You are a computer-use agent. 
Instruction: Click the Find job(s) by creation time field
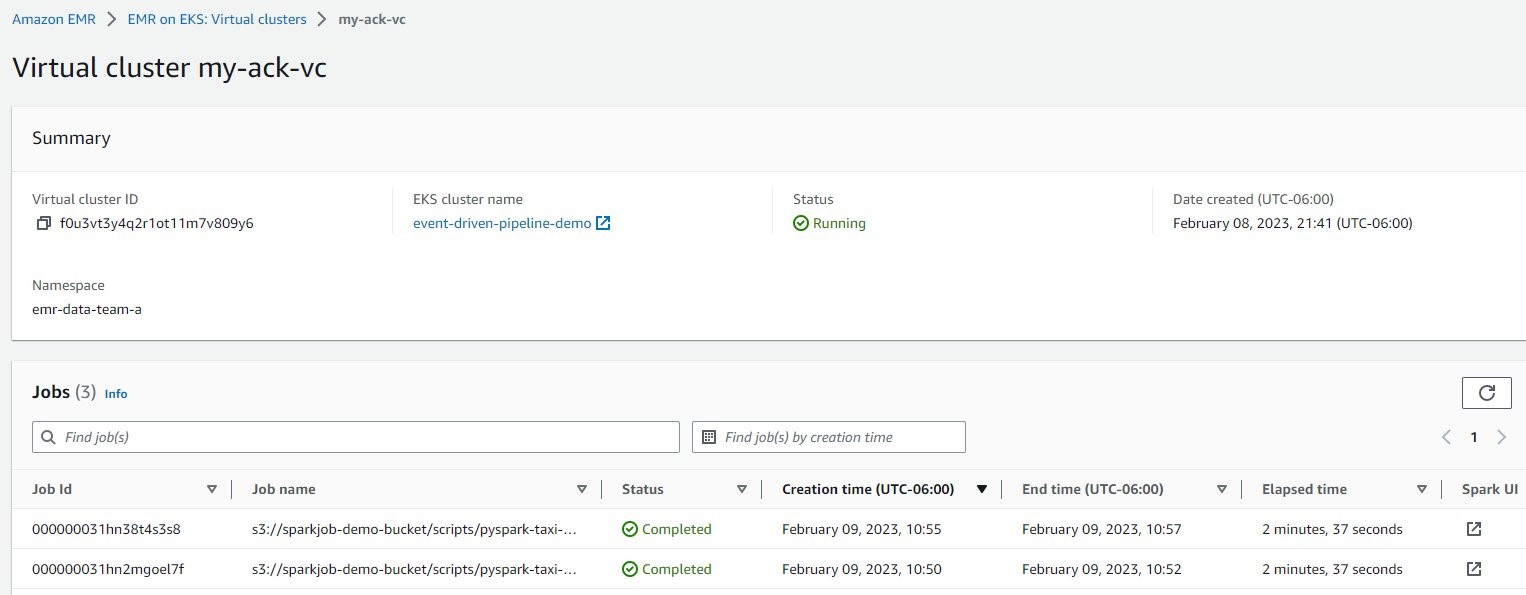(x=829, y=437)
